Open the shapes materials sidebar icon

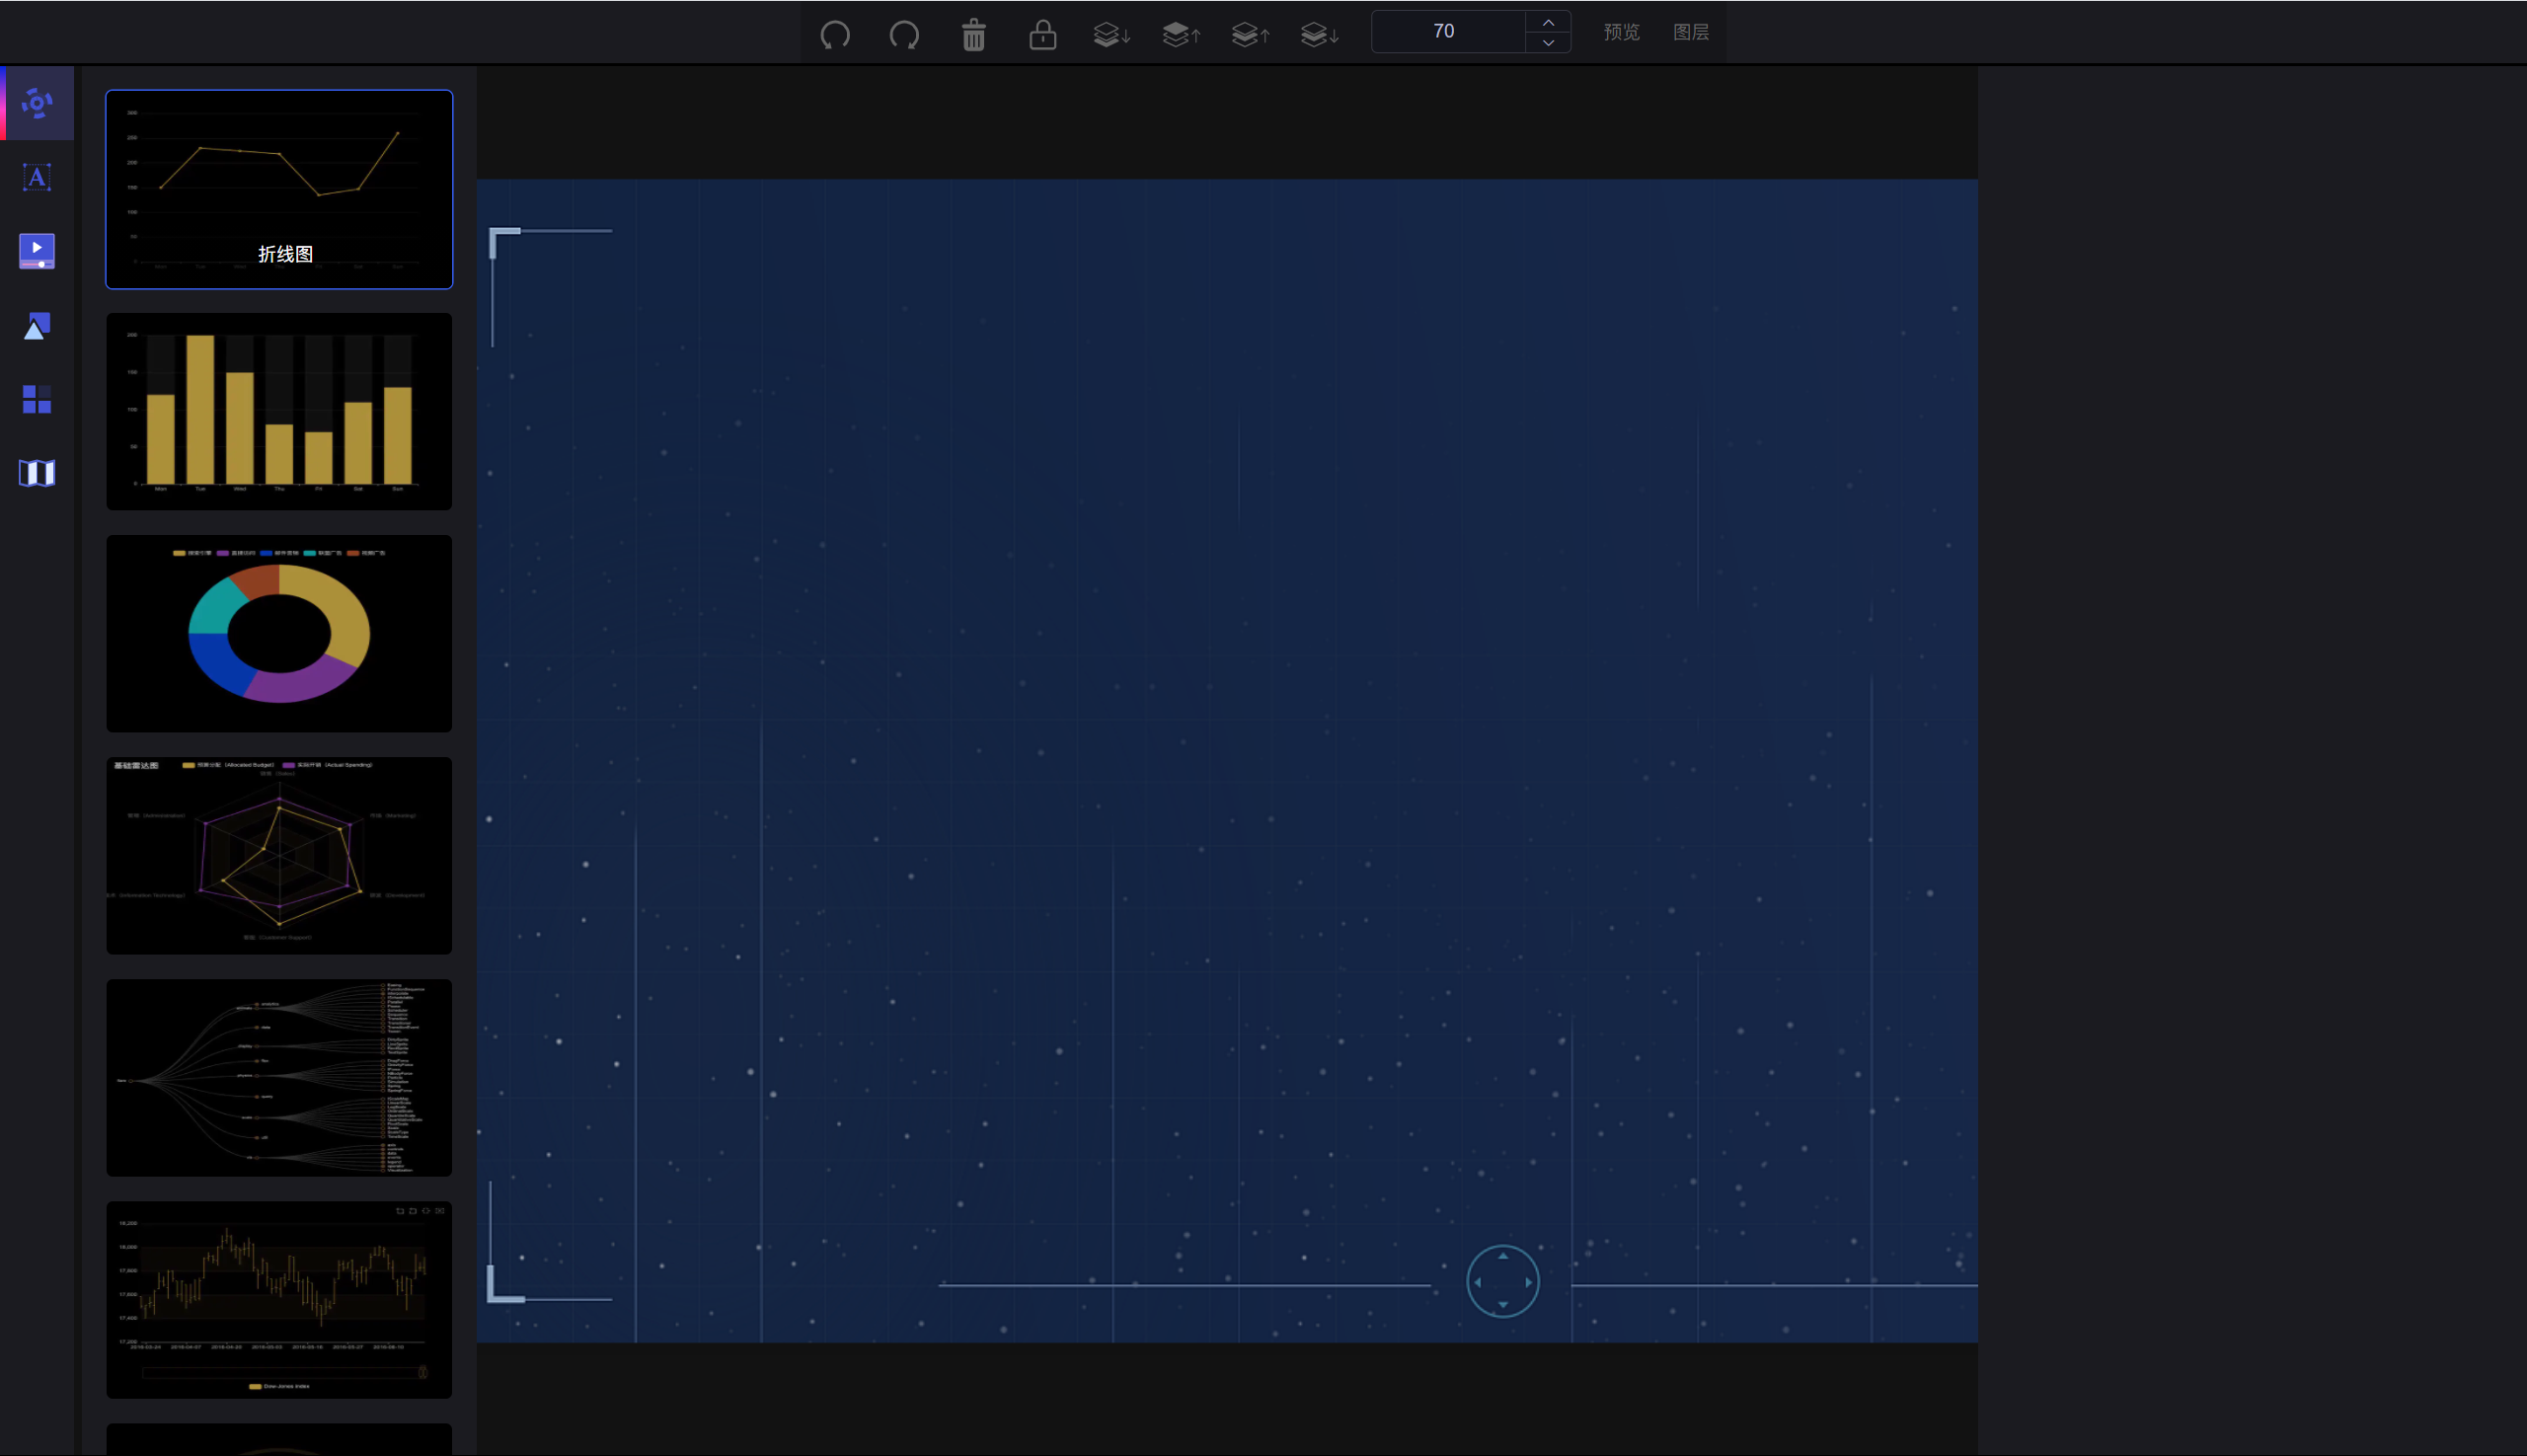[37, 325]
